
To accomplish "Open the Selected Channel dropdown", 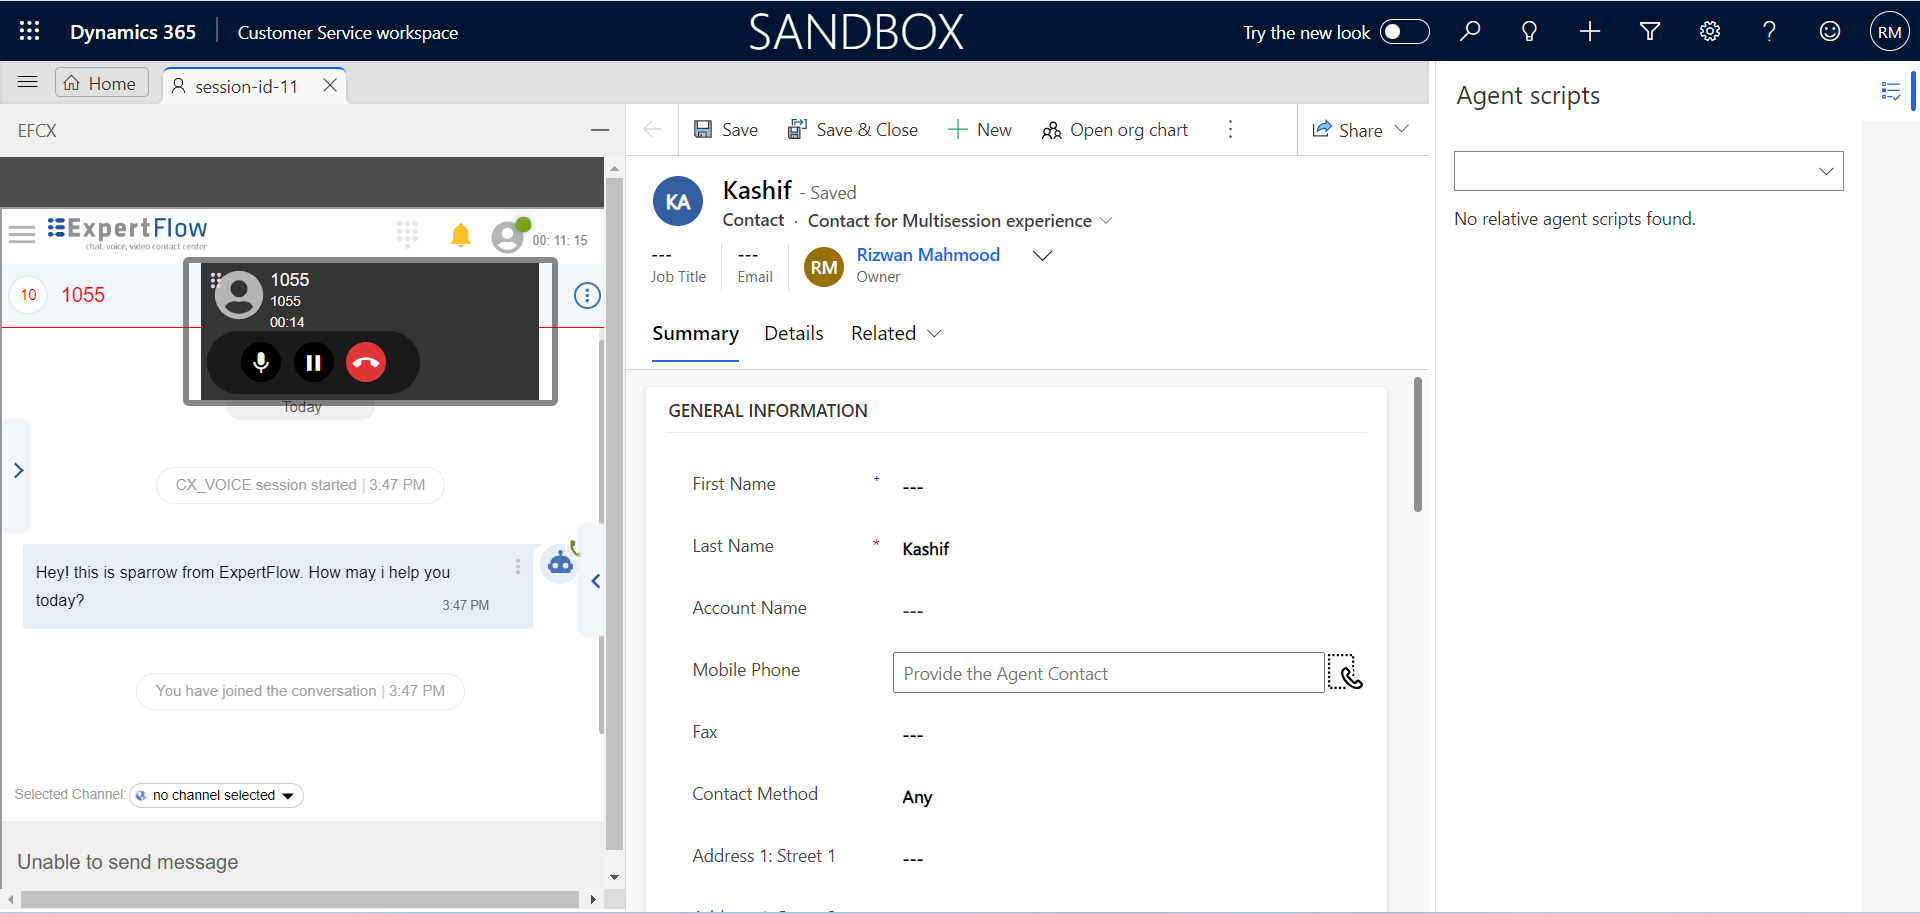I will point(217,795).
